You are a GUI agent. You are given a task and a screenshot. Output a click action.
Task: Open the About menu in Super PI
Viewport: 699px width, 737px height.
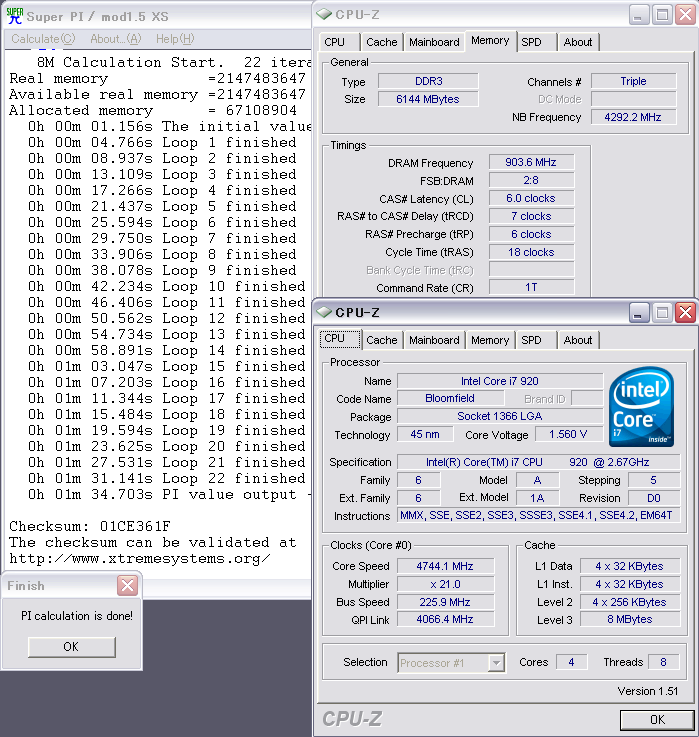(115, 39)
